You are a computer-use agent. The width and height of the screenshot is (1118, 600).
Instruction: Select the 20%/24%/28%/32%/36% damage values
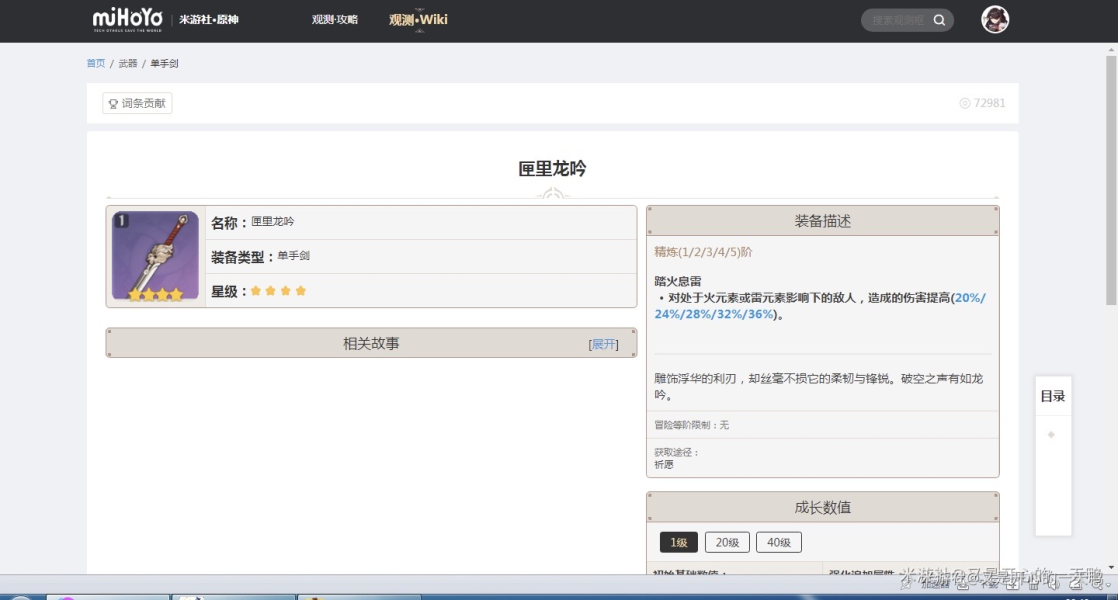820,306
